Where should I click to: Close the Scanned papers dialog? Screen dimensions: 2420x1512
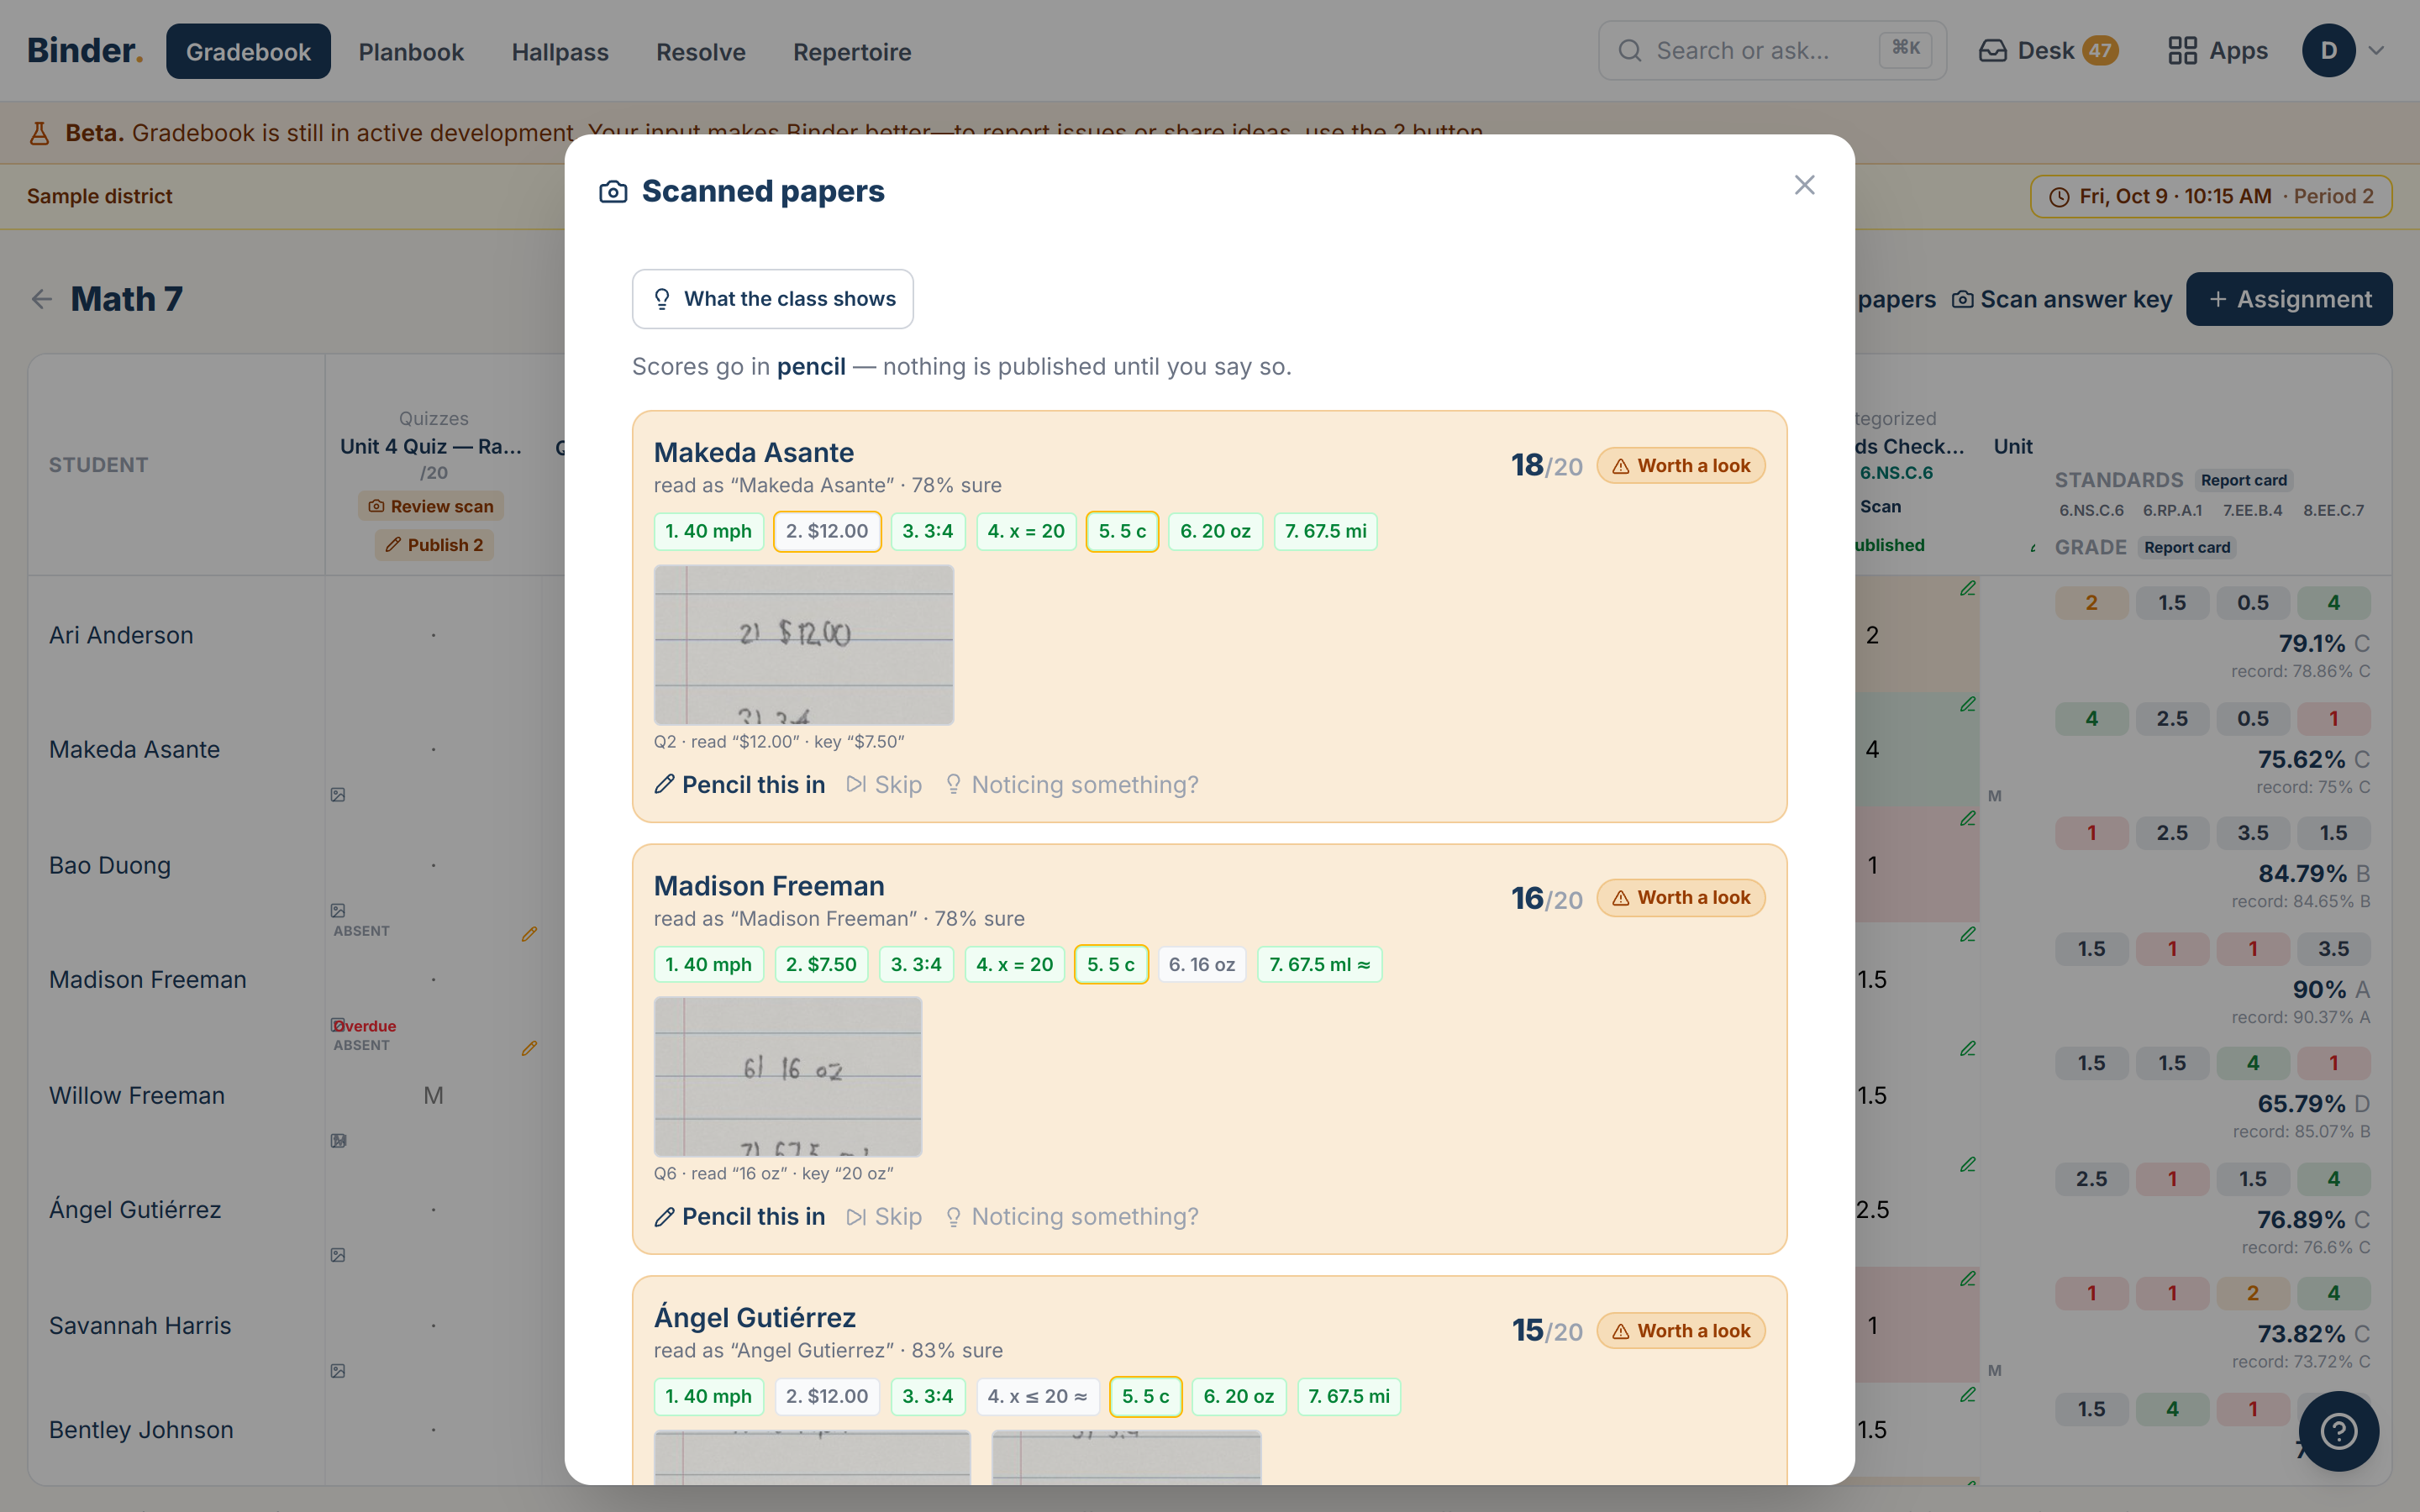(1804, 185)
